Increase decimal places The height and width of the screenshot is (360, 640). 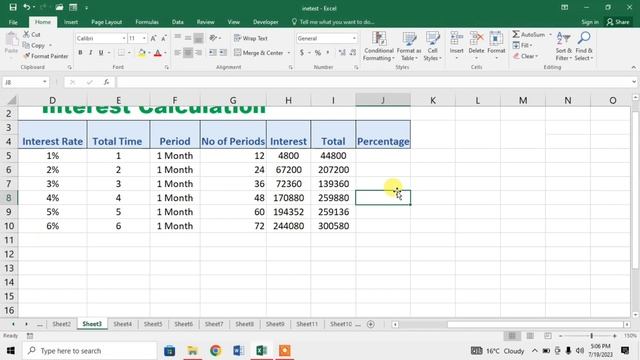point(342,53)
